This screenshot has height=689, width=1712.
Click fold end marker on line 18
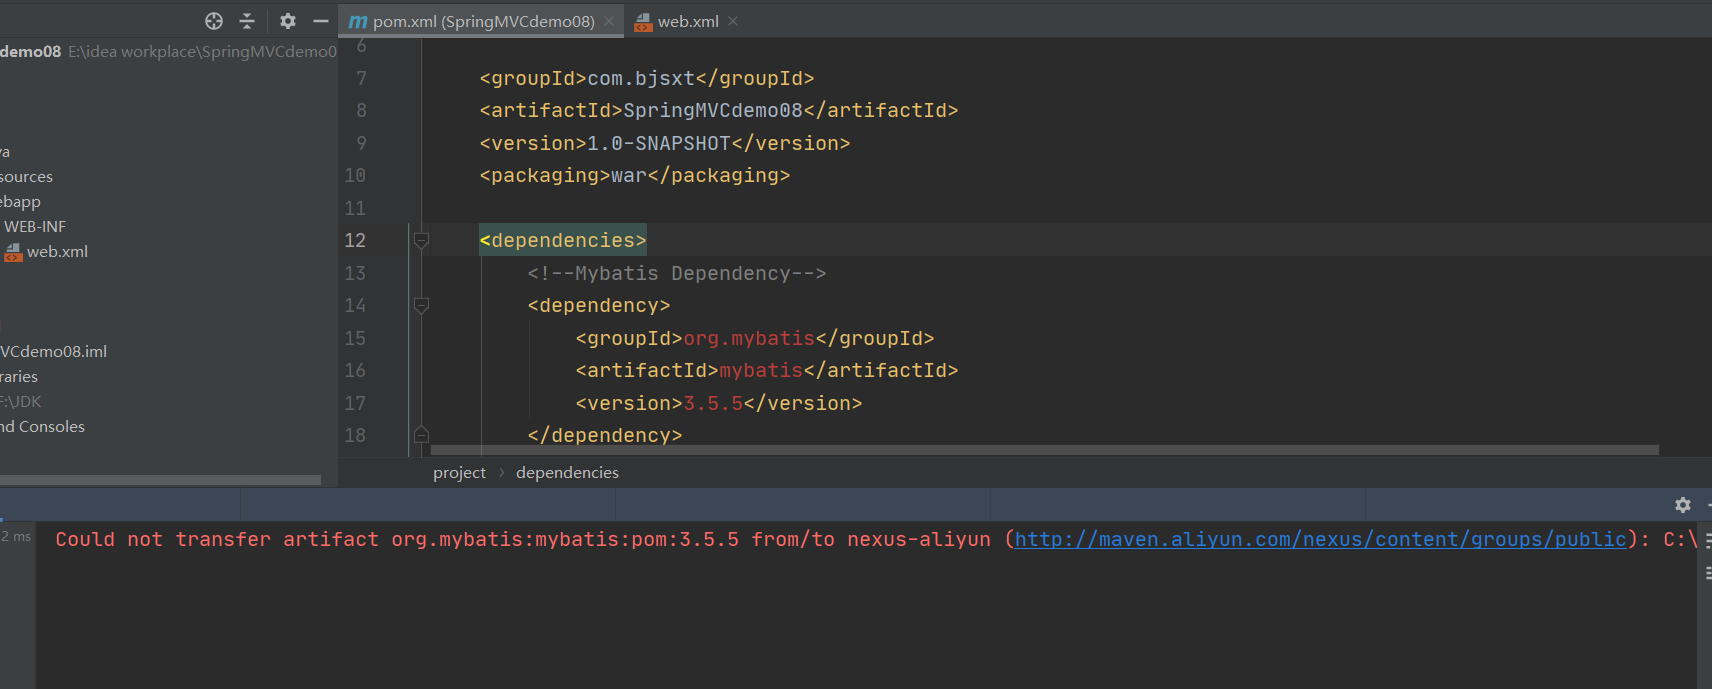(421, 435)
